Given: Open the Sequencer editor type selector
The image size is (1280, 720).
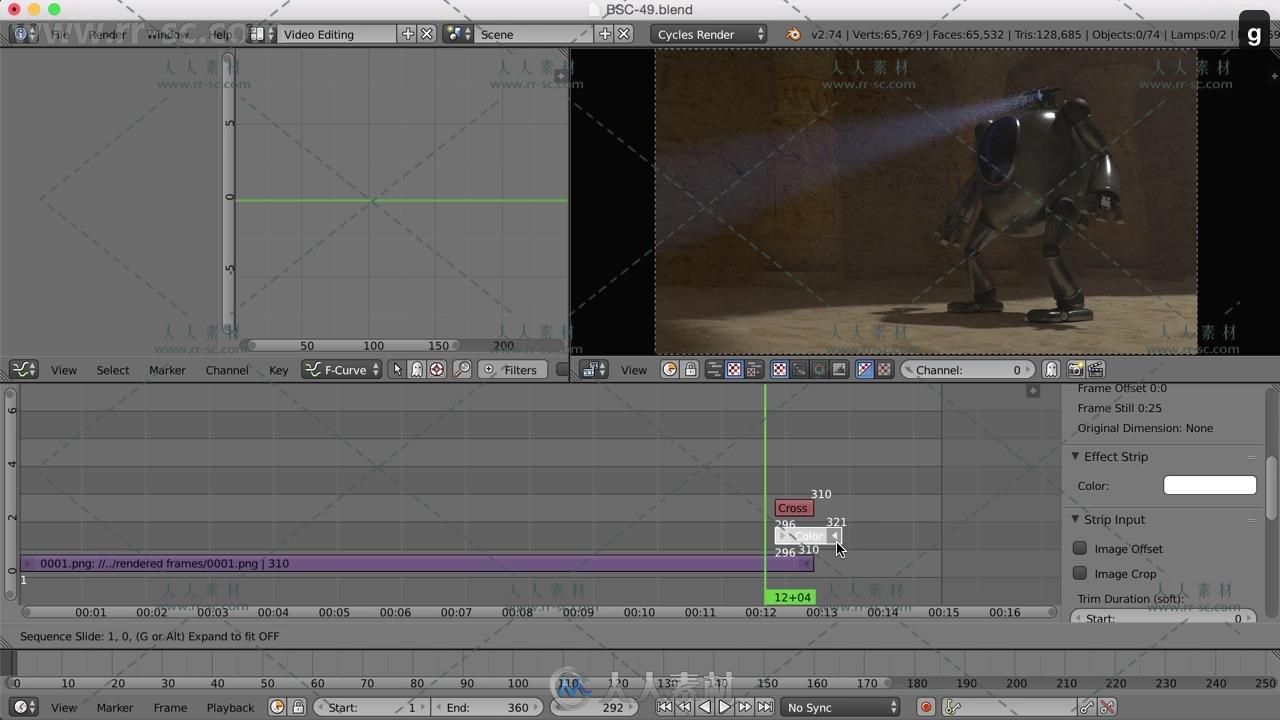Looking at the screenshot, I should [594, 370].
